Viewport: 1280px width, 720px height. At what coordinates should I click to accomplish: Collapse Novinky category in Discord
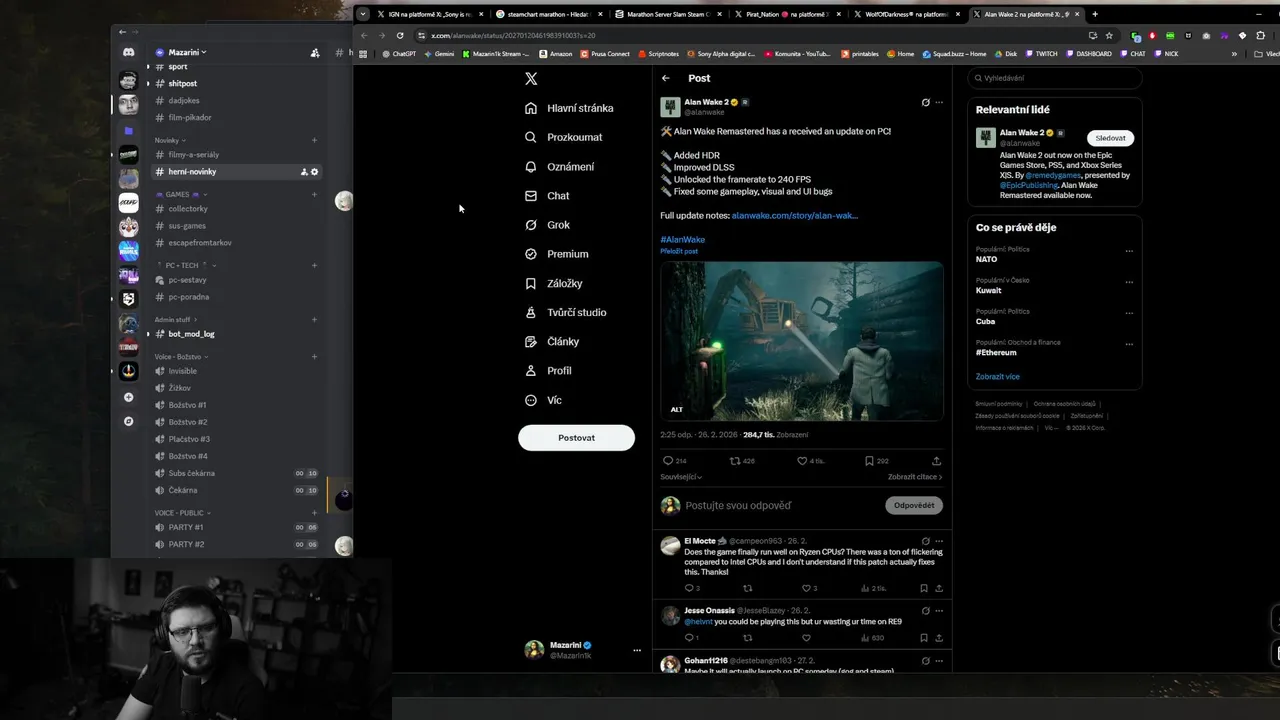(170, 140)
